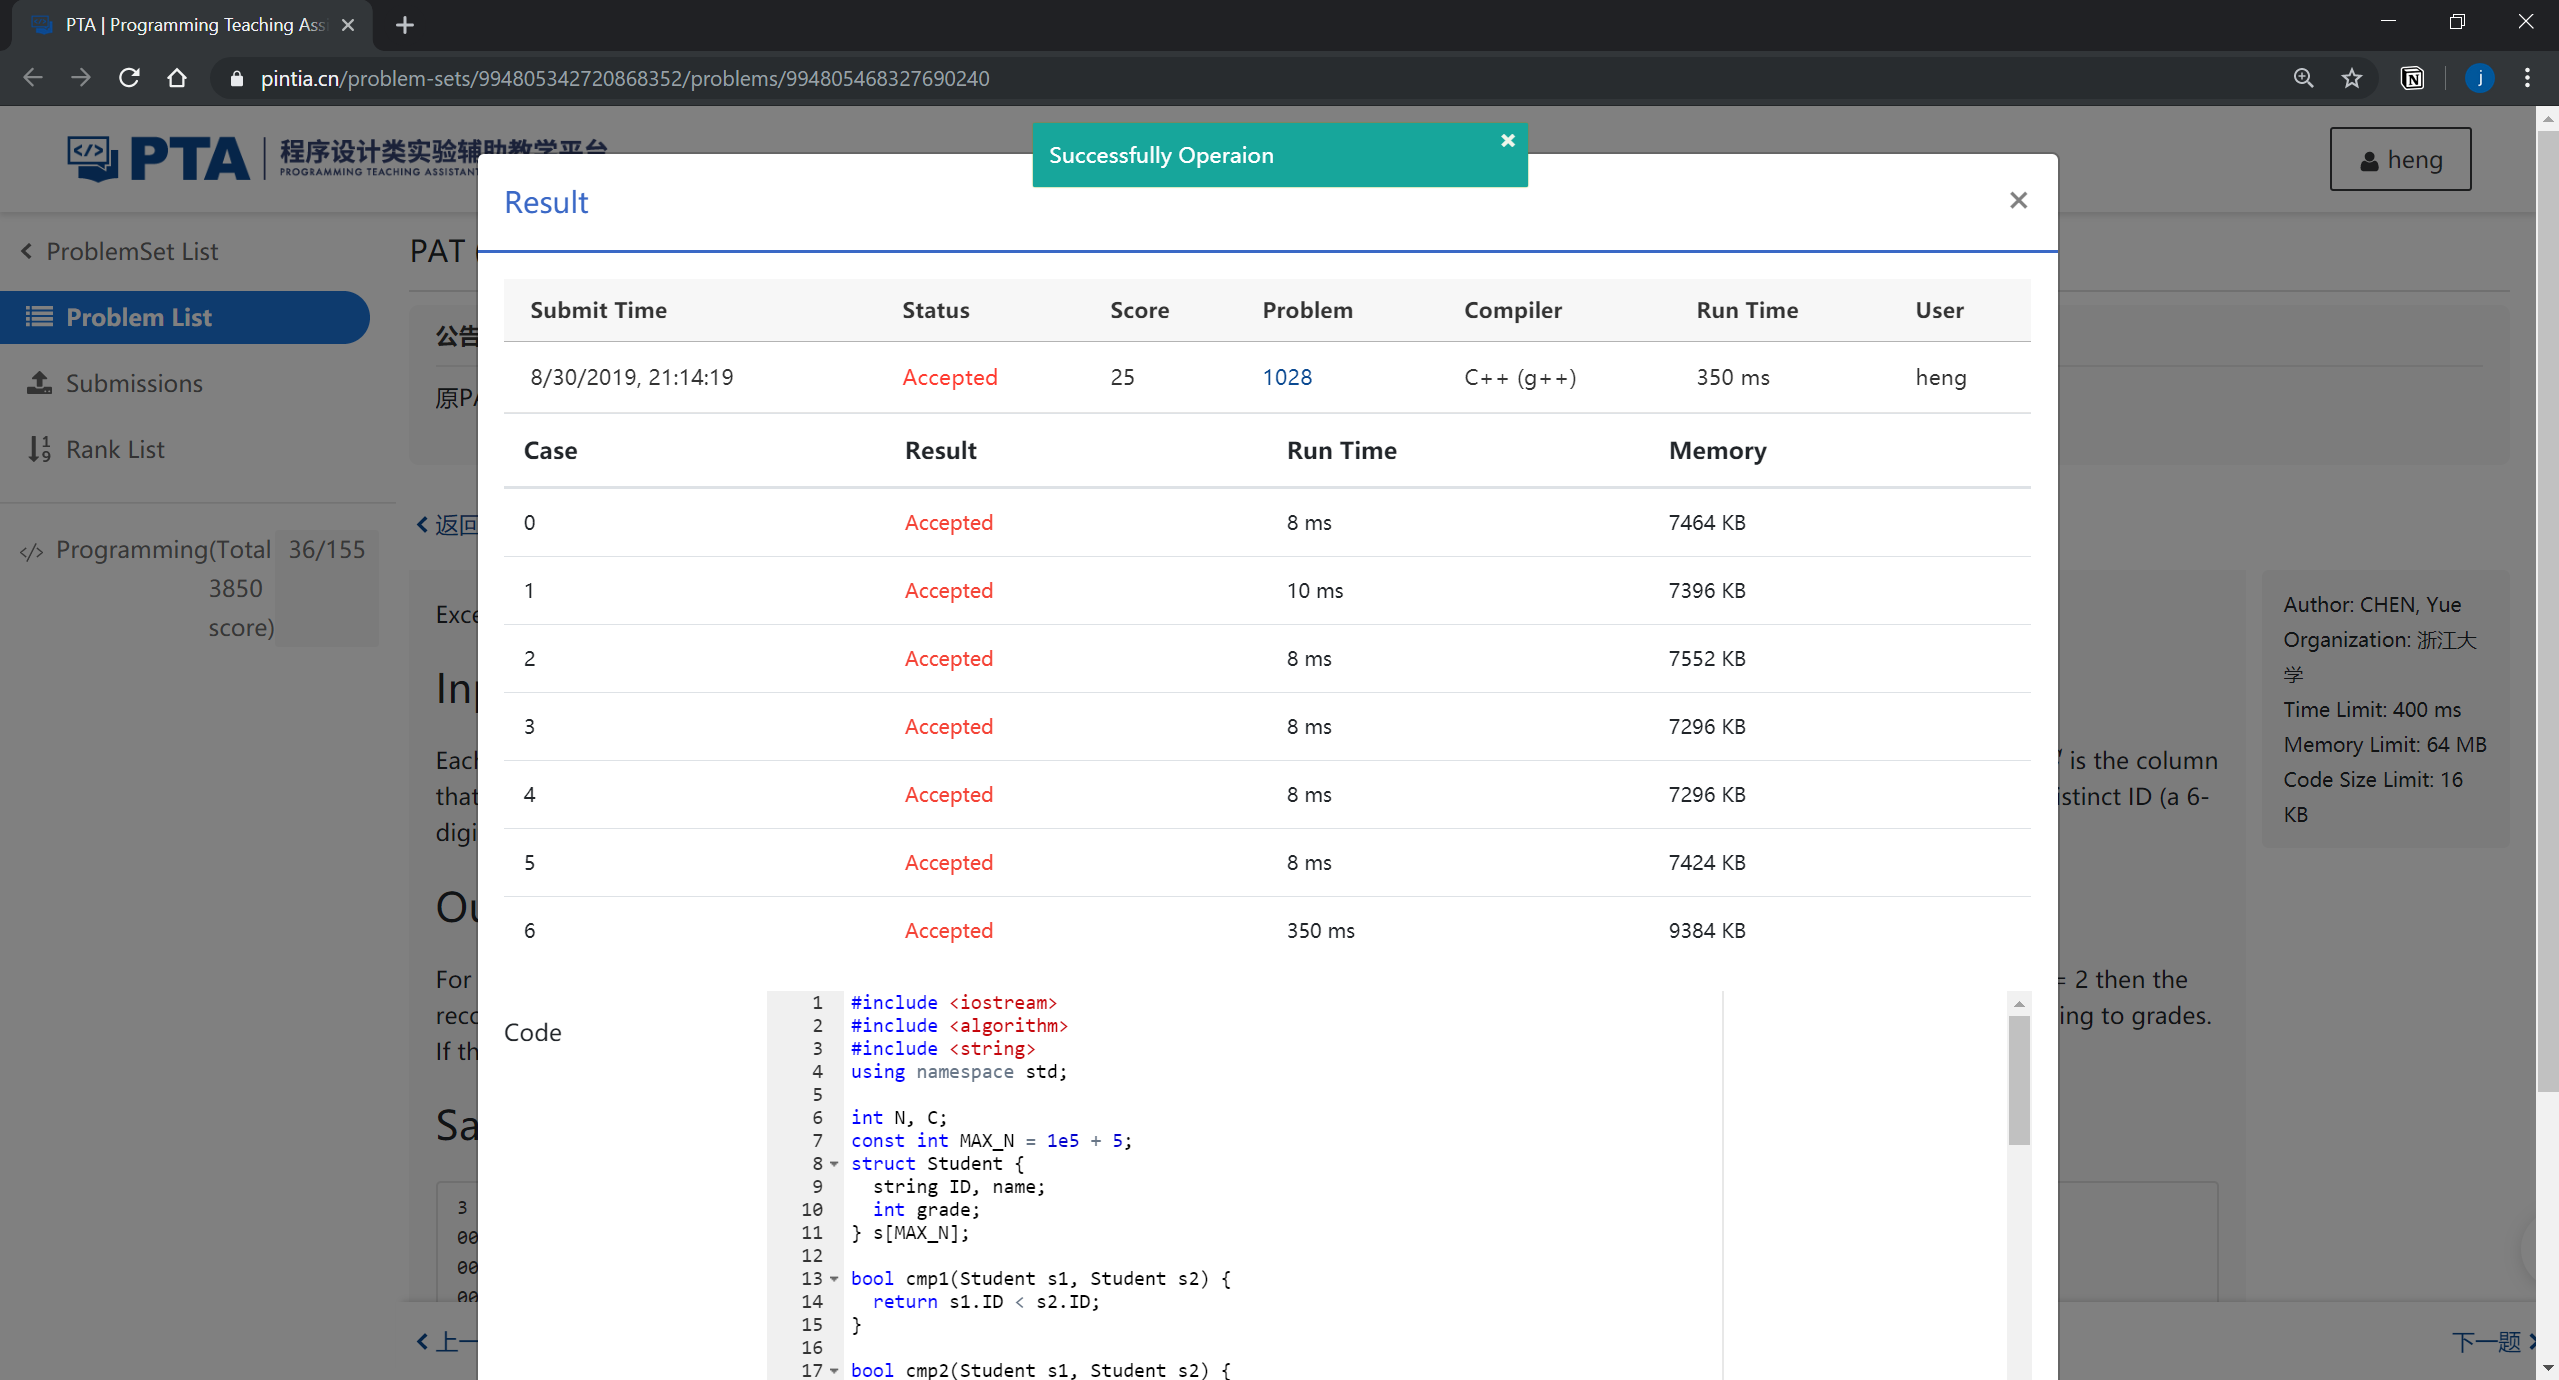Select Problem List in the sidebar
The image size is (2559, 1380).
184,317
